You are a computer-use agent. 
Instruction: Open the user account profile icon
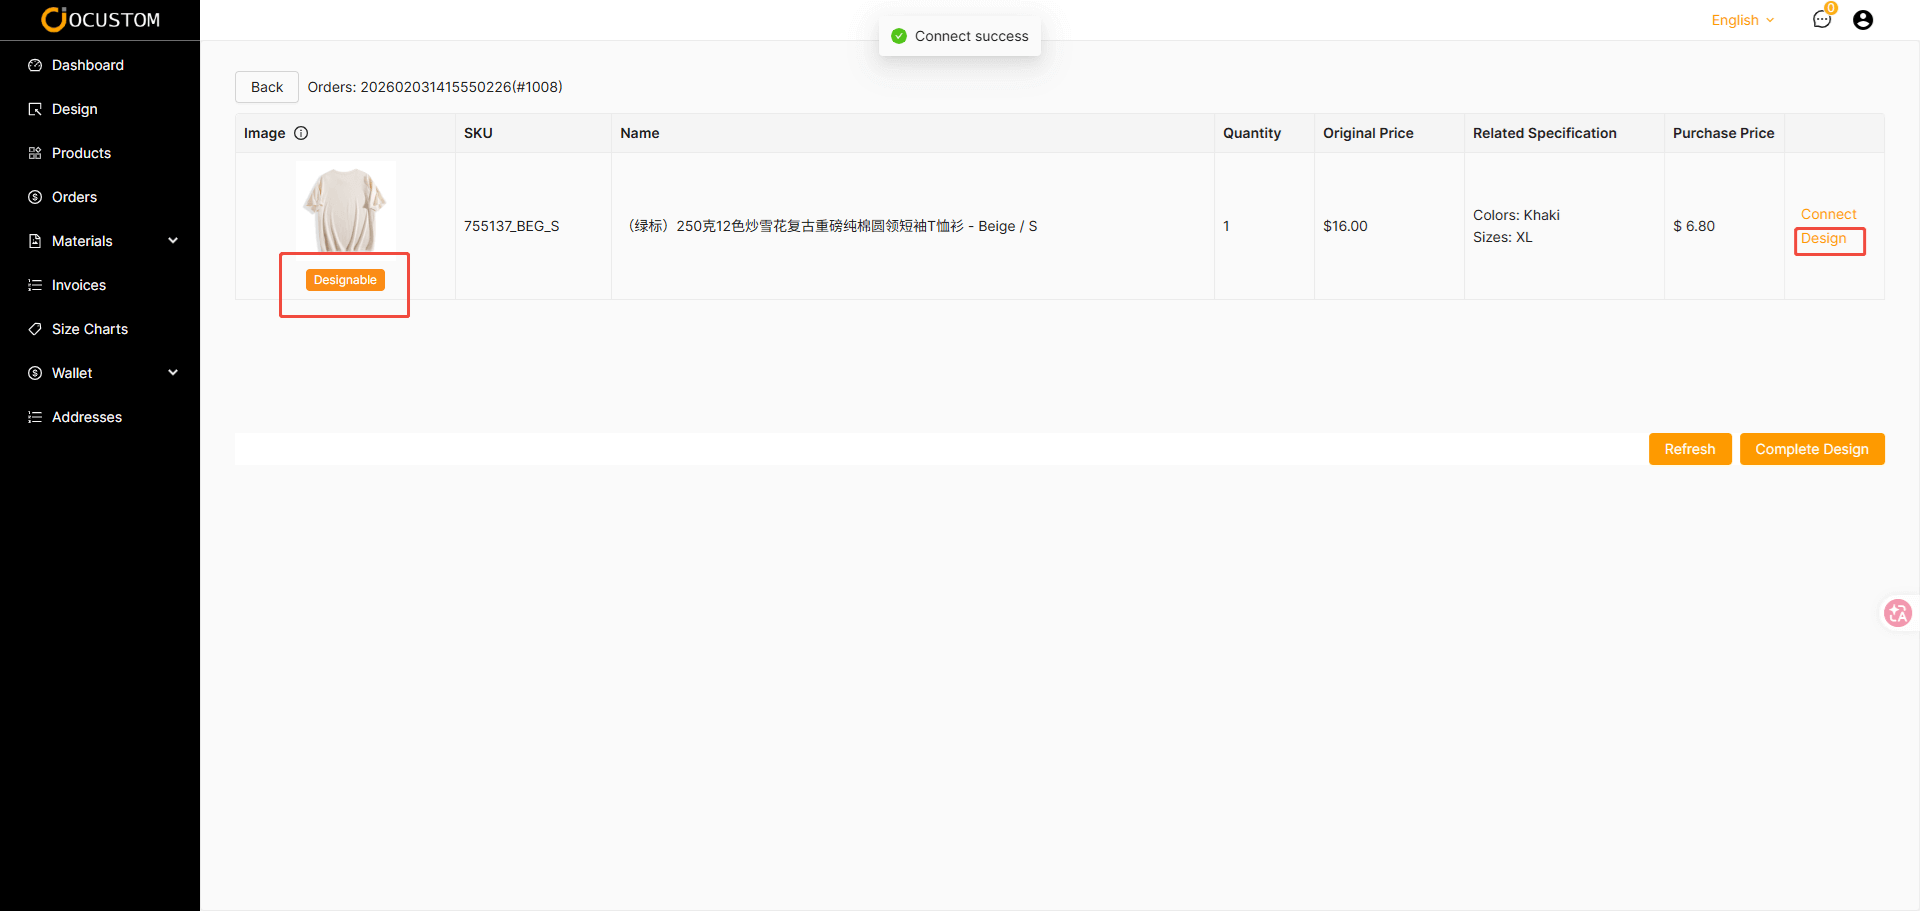[1862, 20]
